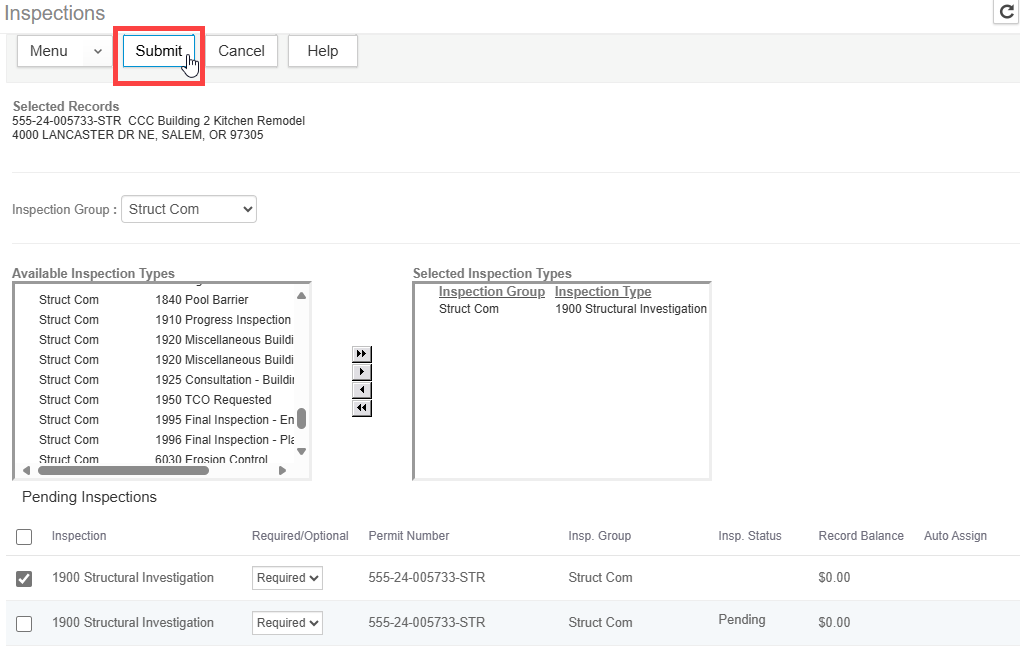This screenshot has width=1020, height=657.
Task: Click the horizontal scrollbar of available types
Action: [122, 470]
